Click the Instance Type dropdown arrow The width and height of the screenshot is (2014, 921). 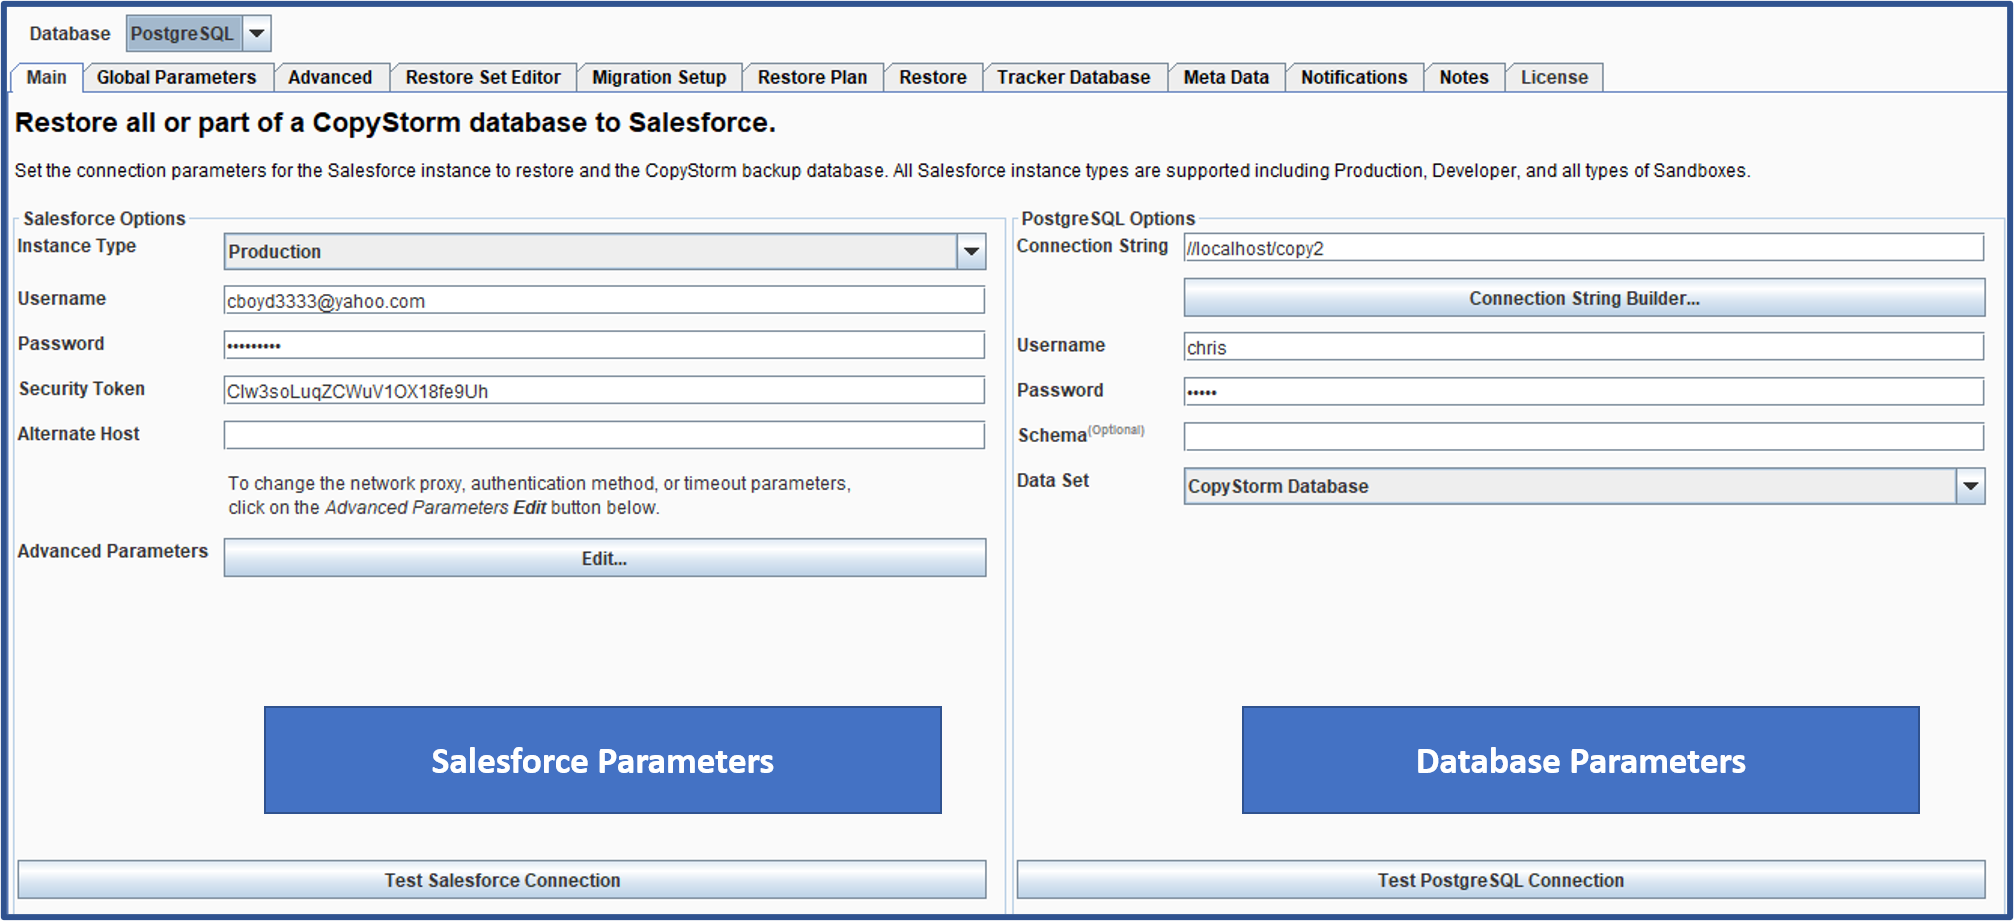pos(971,251)
